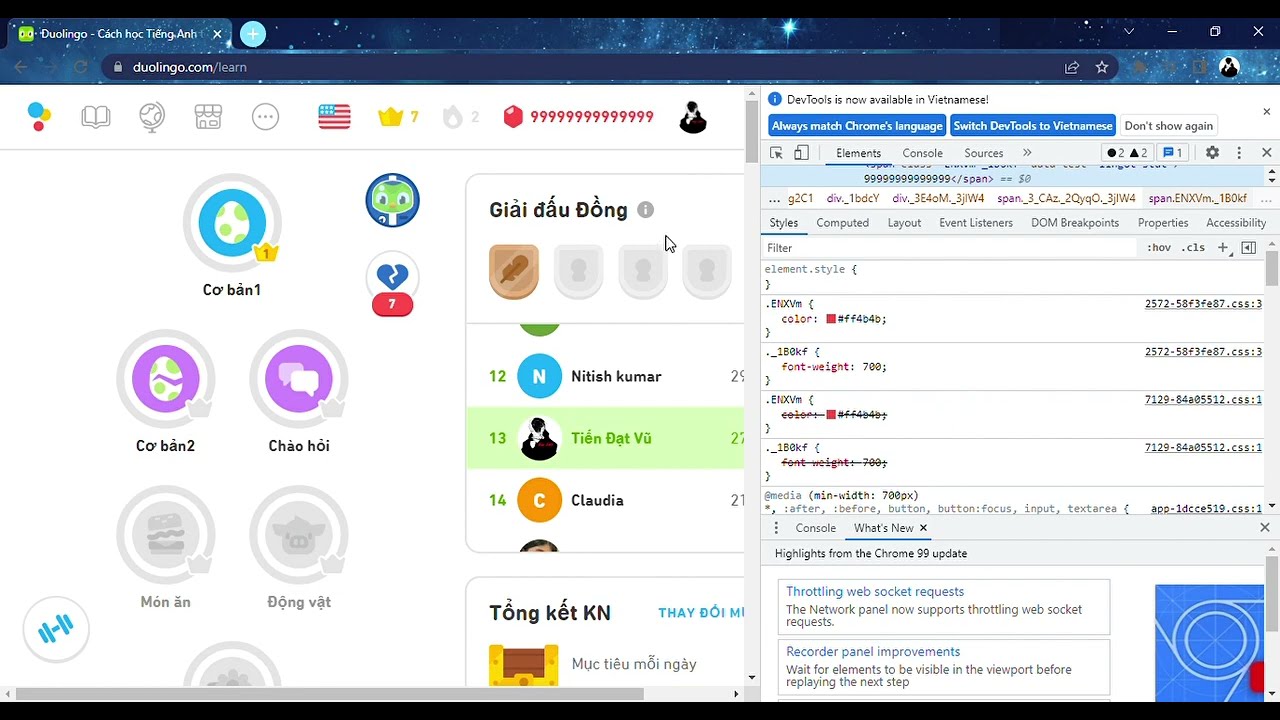
Task: Click the cracked heart icon
Action: click(x=392, y=277)
